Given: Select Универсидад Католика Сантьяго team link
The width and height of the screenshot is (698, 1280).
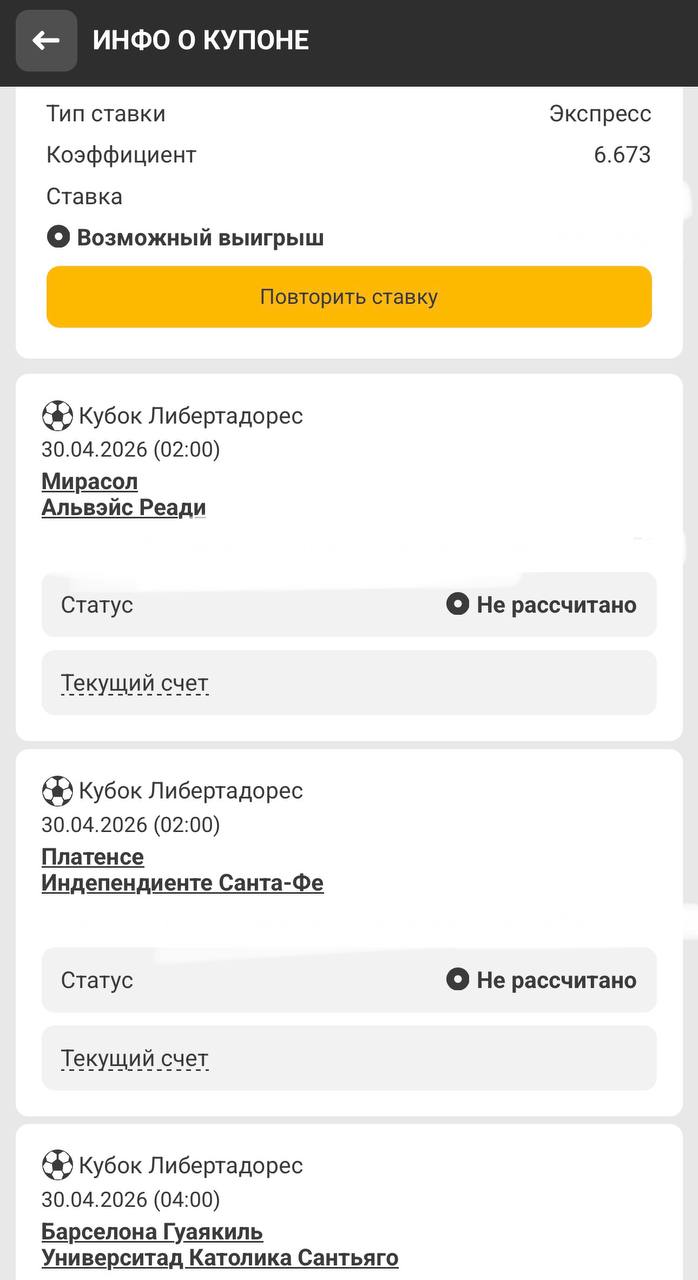Looking at the screenshot, I should coord(220,1258).
